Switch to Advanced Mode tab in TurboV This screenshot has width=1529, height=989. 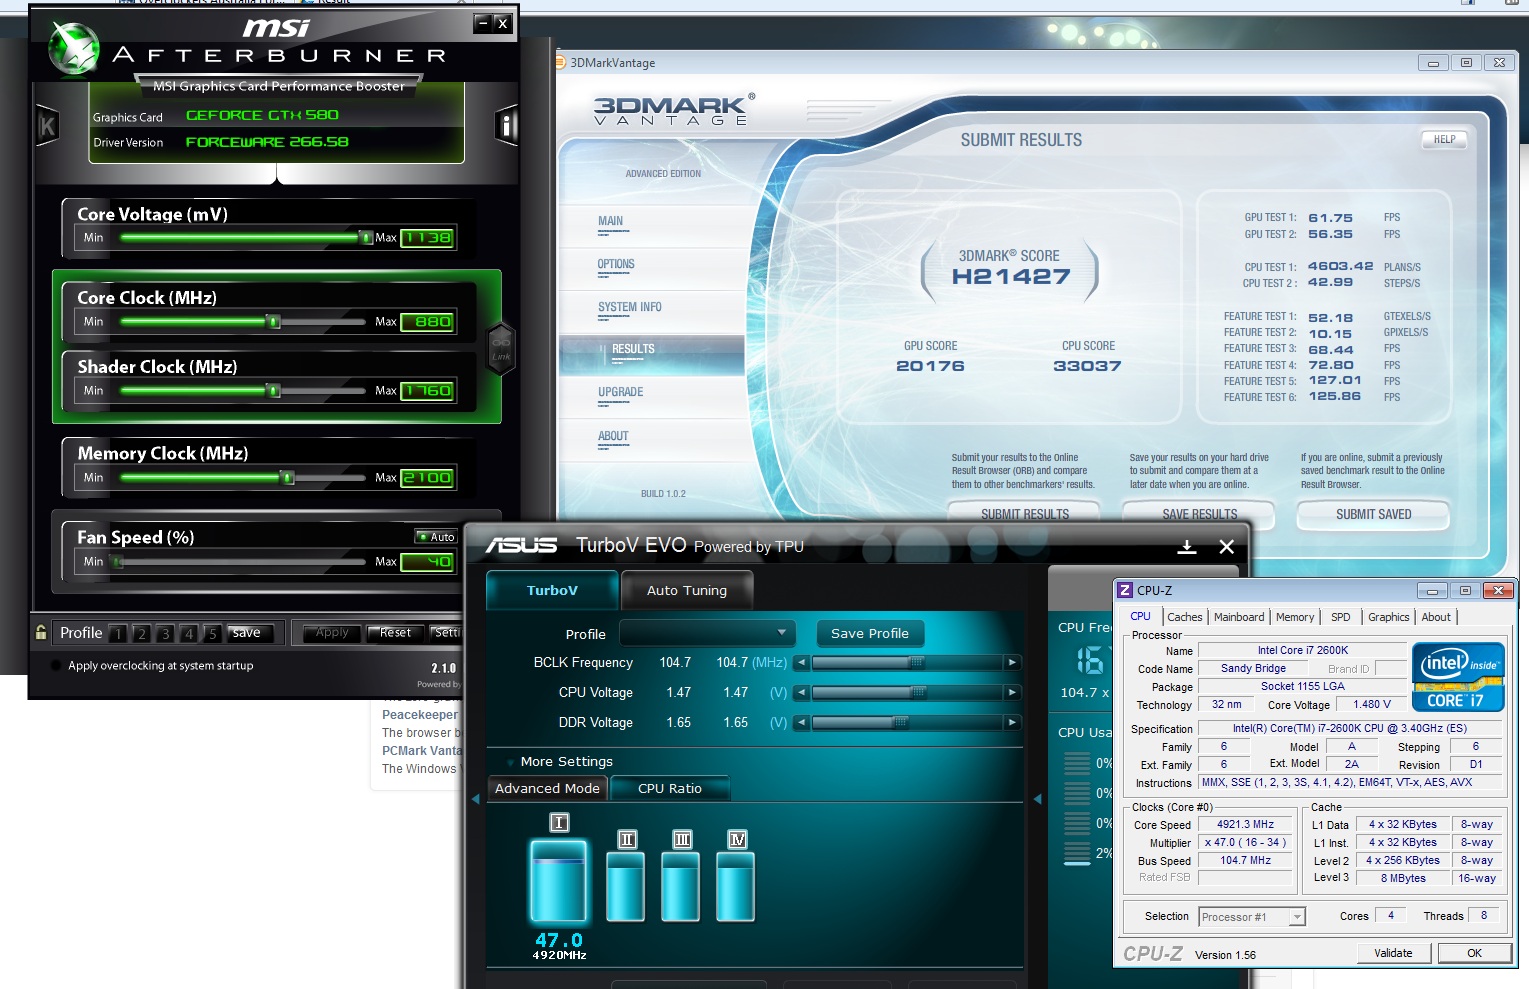(547, 788)
